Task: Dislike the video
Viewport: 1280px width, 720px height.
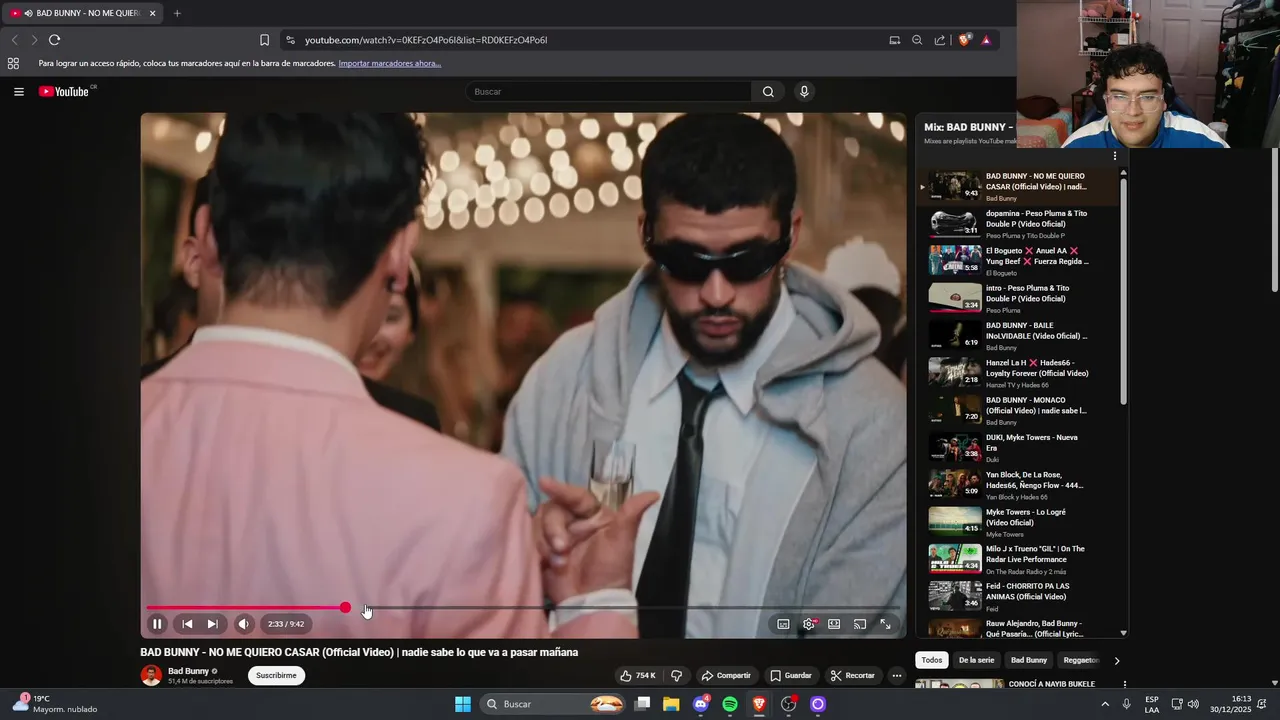Action: click(x=676, y=675)
